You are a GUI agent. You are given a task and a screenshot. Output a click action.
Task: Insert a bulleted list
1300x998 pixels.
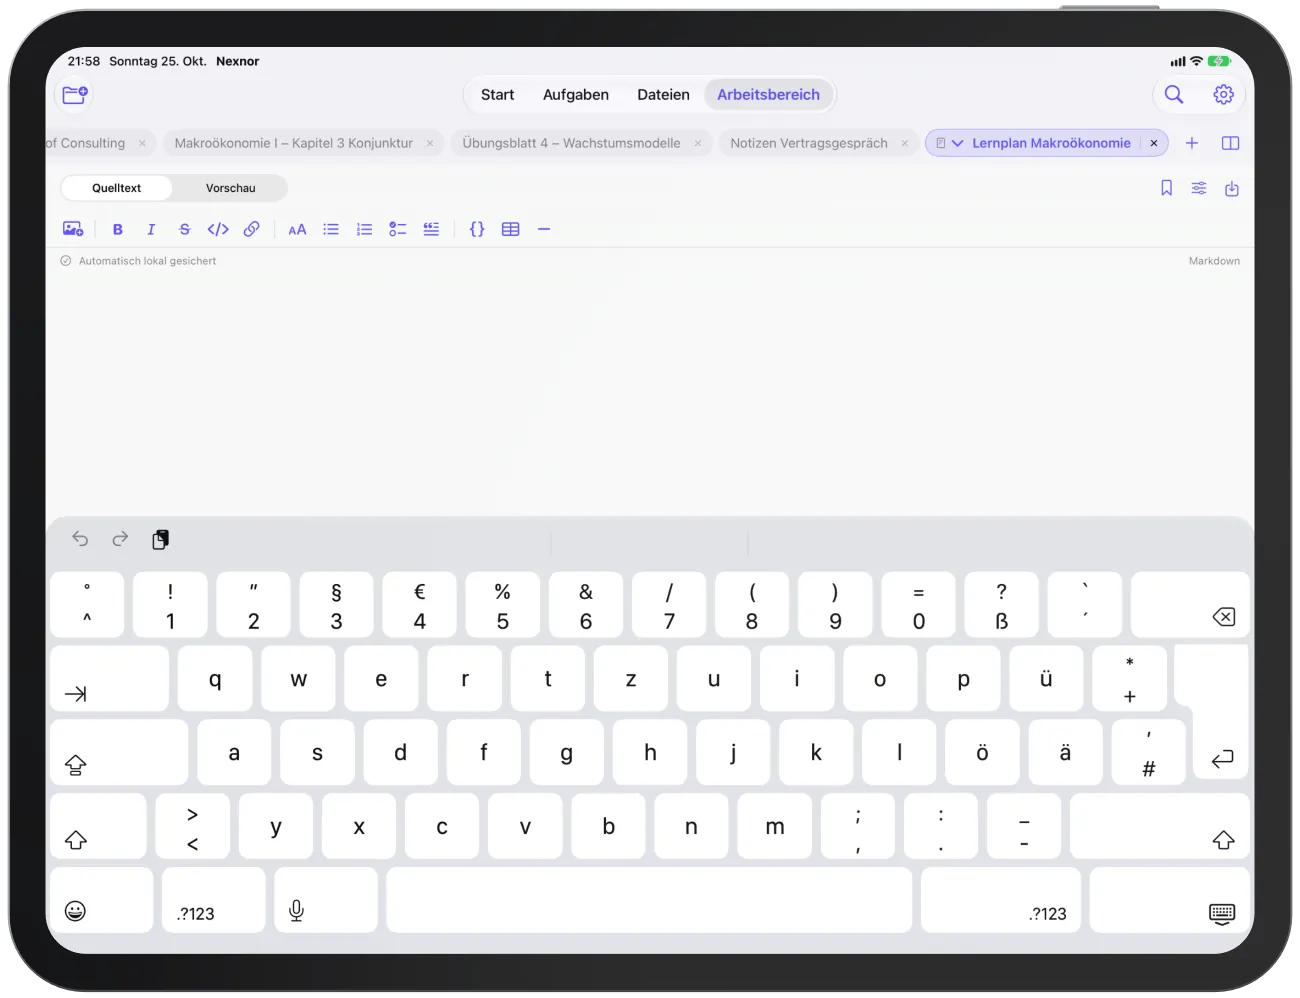(x=331, y=229)
